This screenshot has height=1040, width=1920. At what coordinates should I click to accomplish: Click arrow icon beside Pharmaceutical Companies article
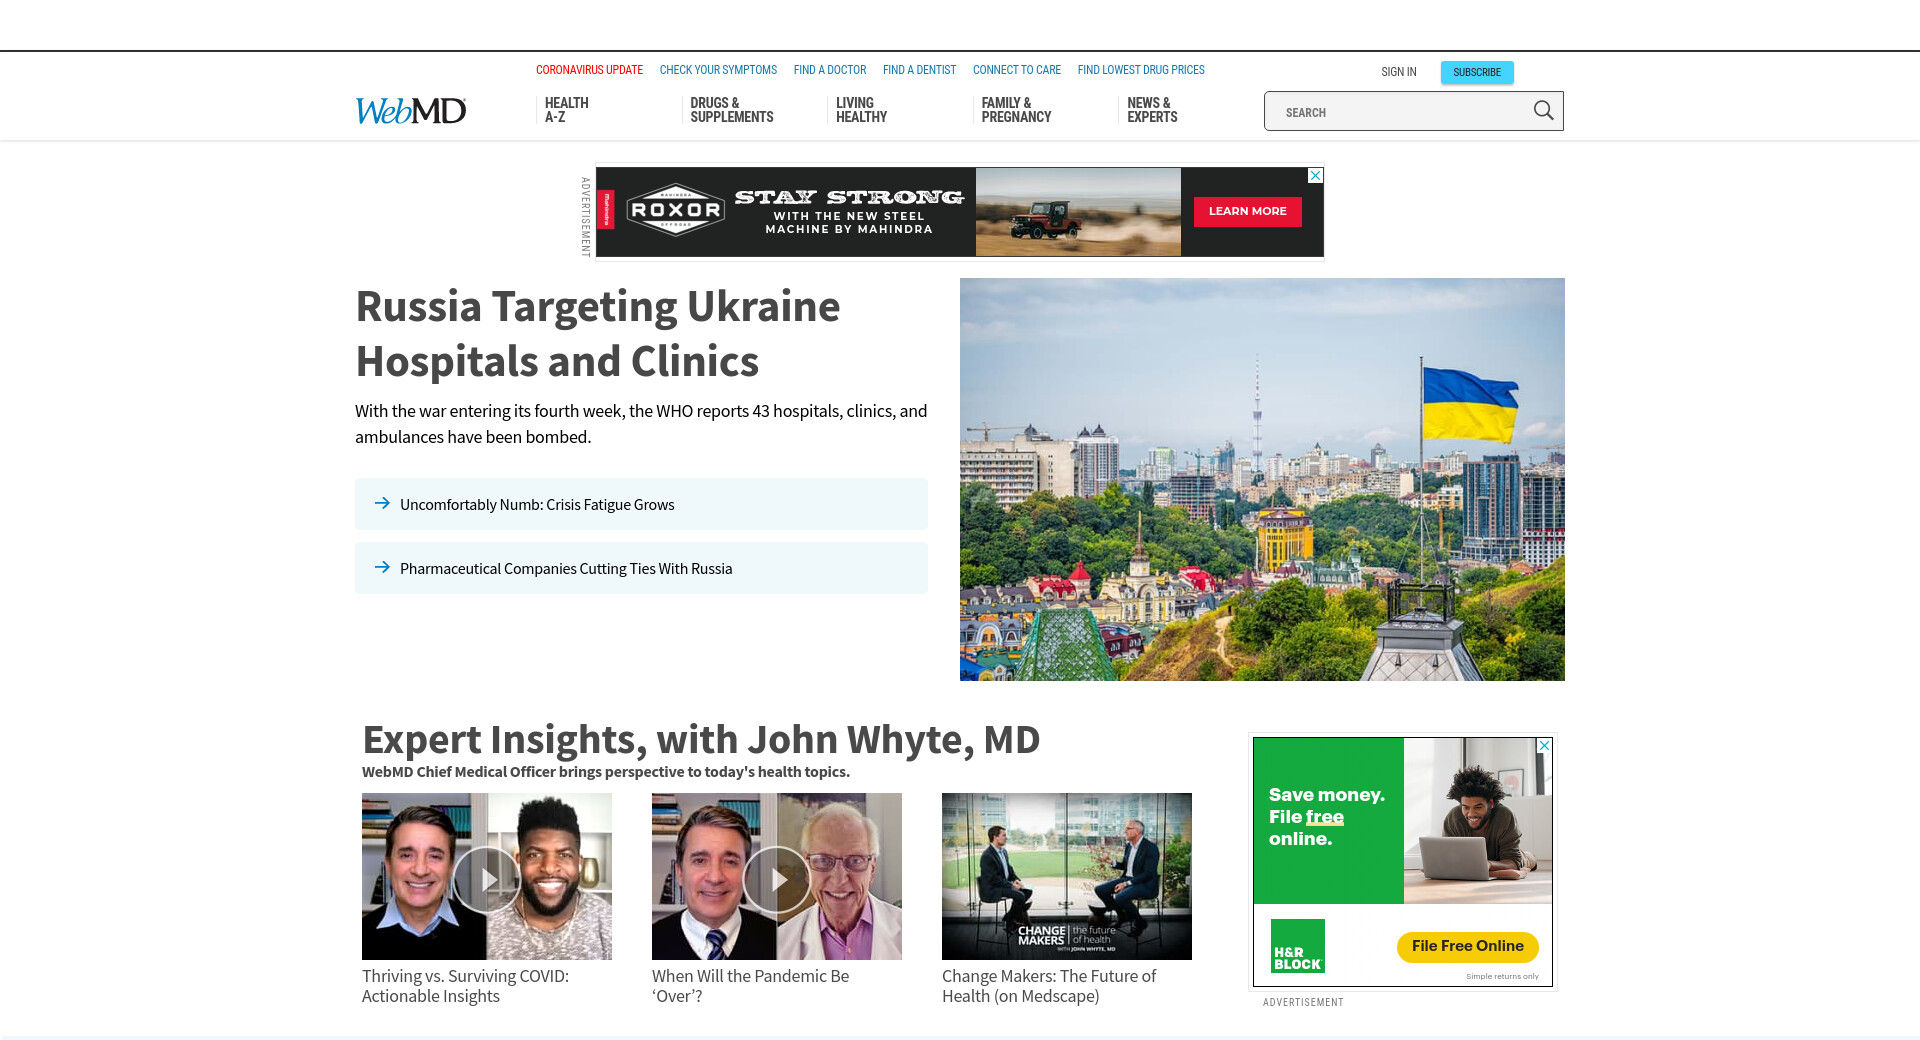pyautogui.click(x=382, y=568)
